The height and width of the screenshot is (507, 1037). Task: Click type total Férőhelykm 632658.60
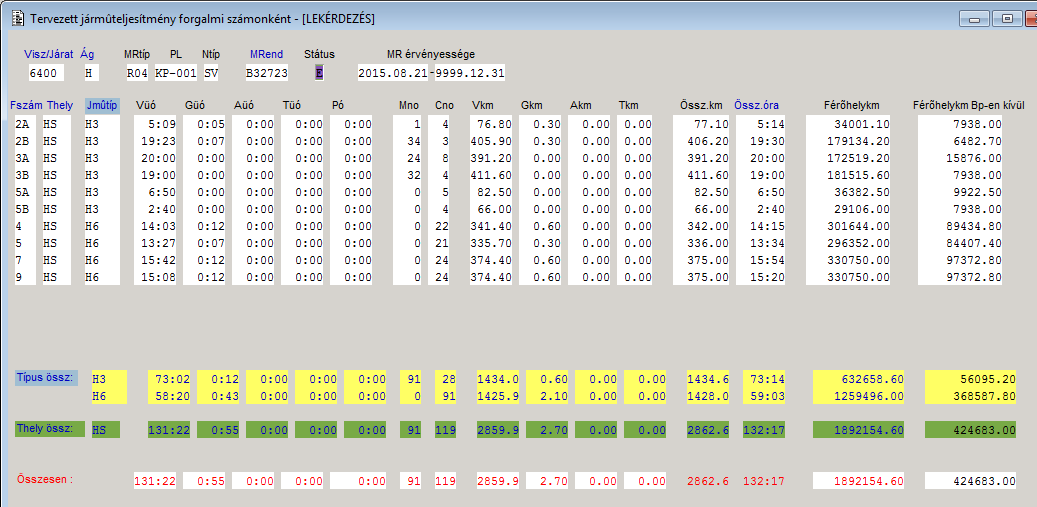(x=858, y=379)
